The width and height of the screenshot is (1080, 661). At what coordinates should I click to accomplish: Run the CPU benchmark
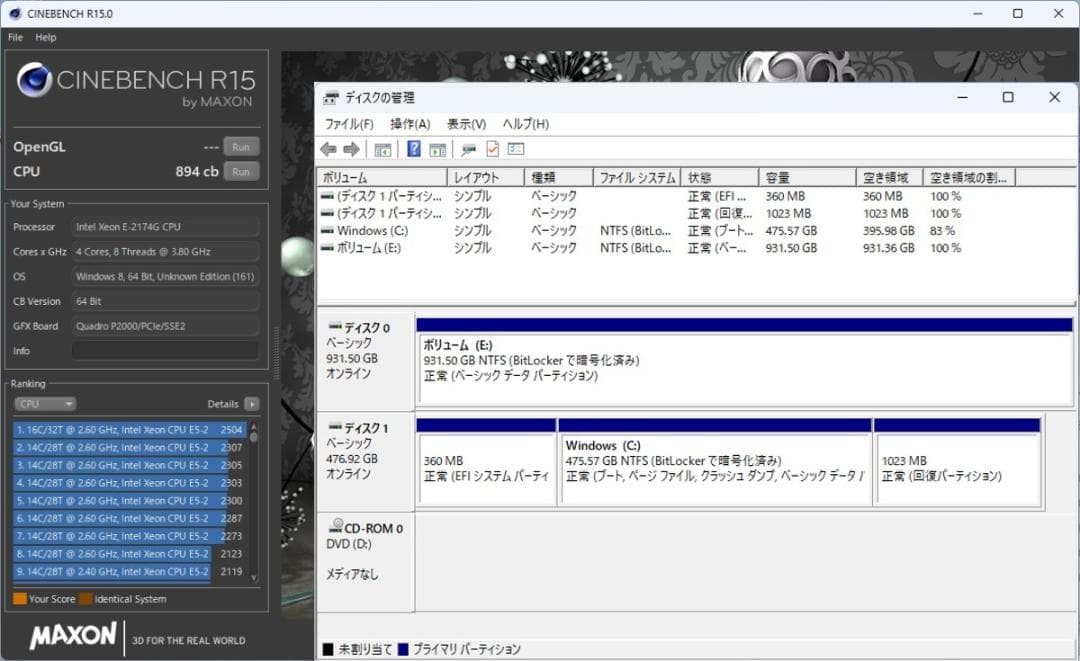[240, 171]
